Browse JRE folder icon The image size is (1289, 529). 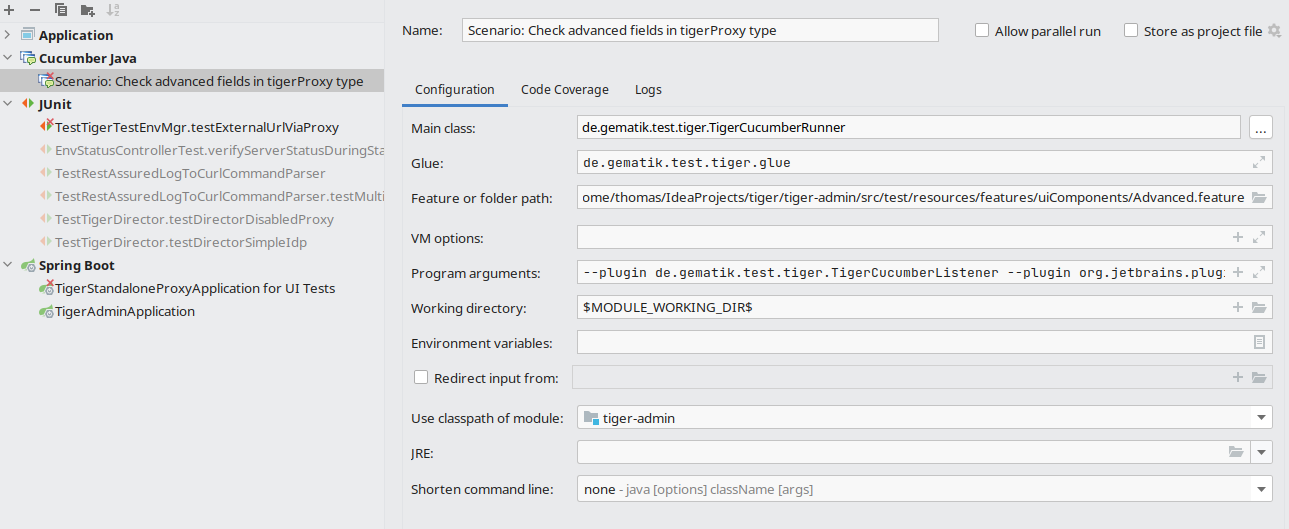pyautogui.click(x=1236, y=452)
